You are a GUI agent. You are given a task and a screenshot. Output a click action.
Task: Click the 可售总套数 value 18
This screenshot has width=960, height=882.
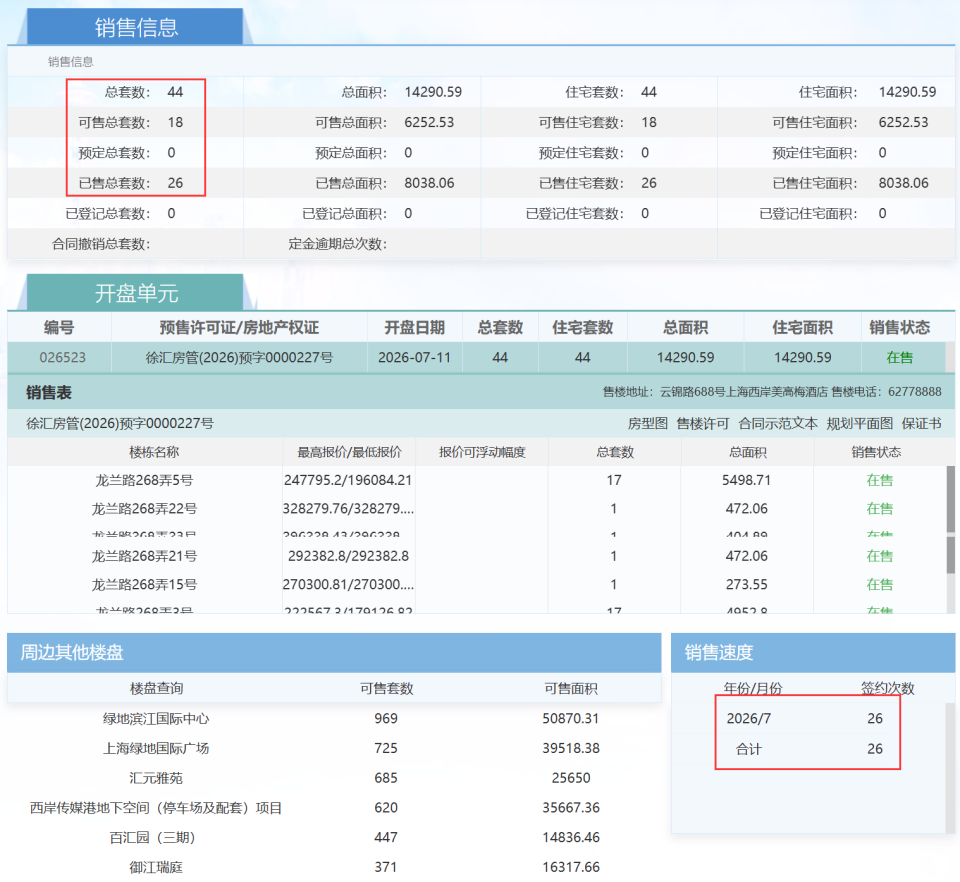pyautogui.click(x=175, y=122)
